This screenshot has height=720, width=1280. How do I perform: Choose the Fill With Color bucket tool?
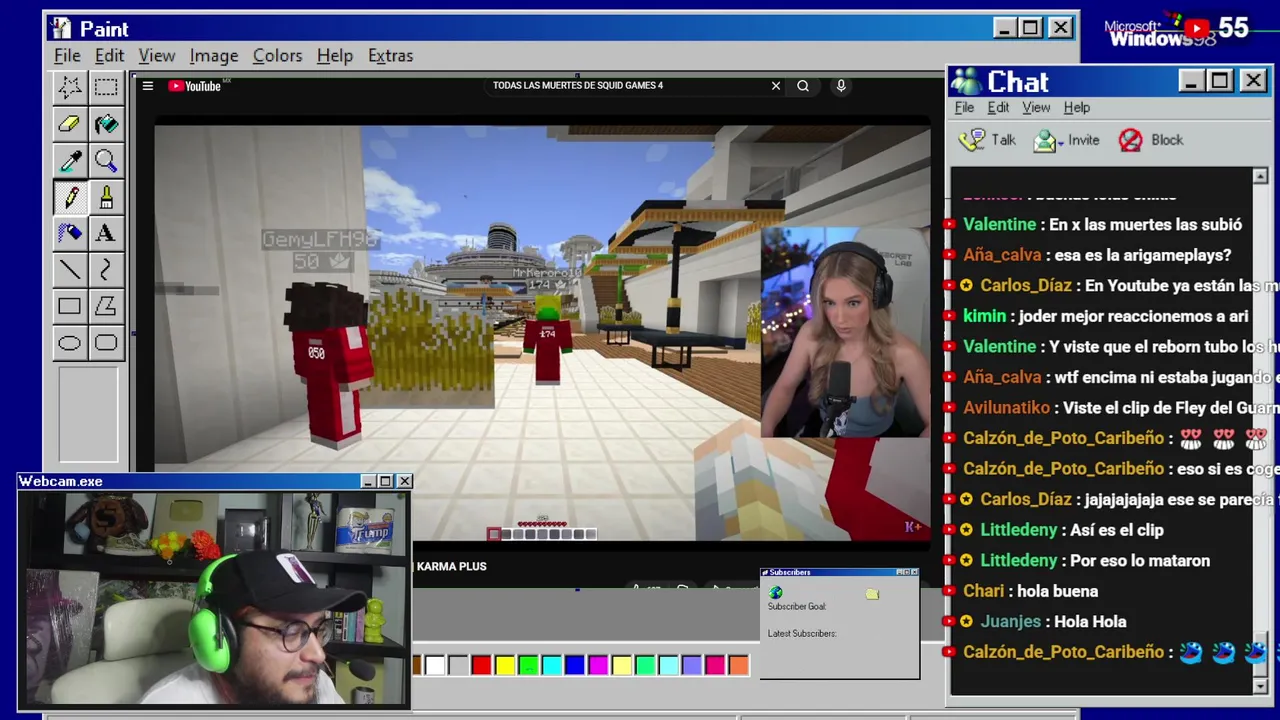point(105,124)
